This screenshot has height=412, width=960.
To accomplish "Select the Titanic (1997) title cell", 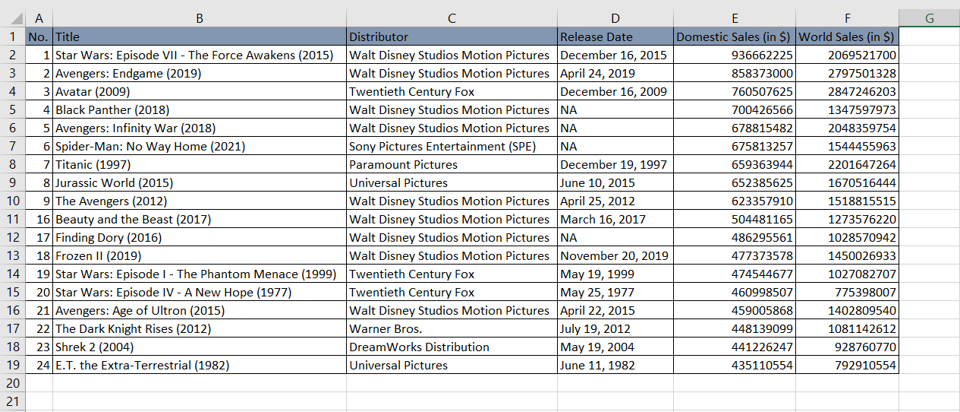I will (x=200, y=165).
